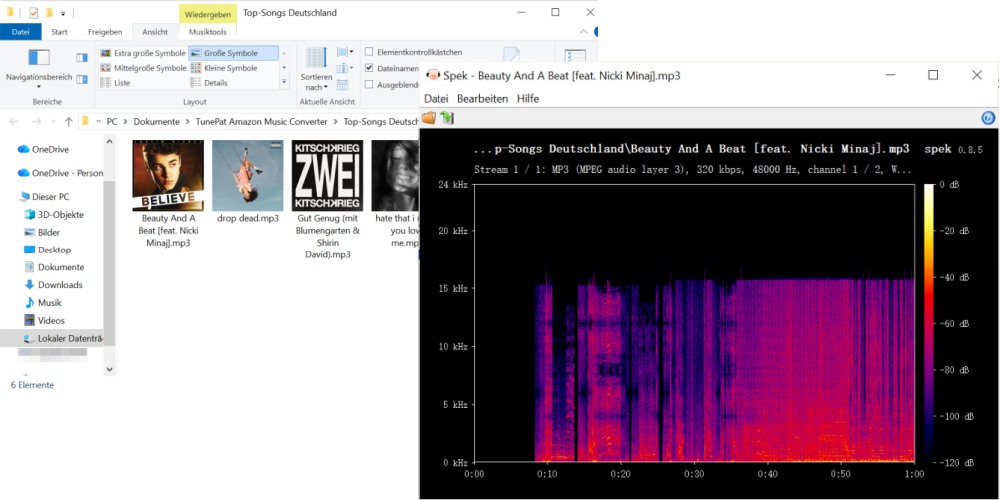Viewport: 1000px width, 500px height.
Task: Click forward navigation arrow in Explorer
Action: [36, 121]
